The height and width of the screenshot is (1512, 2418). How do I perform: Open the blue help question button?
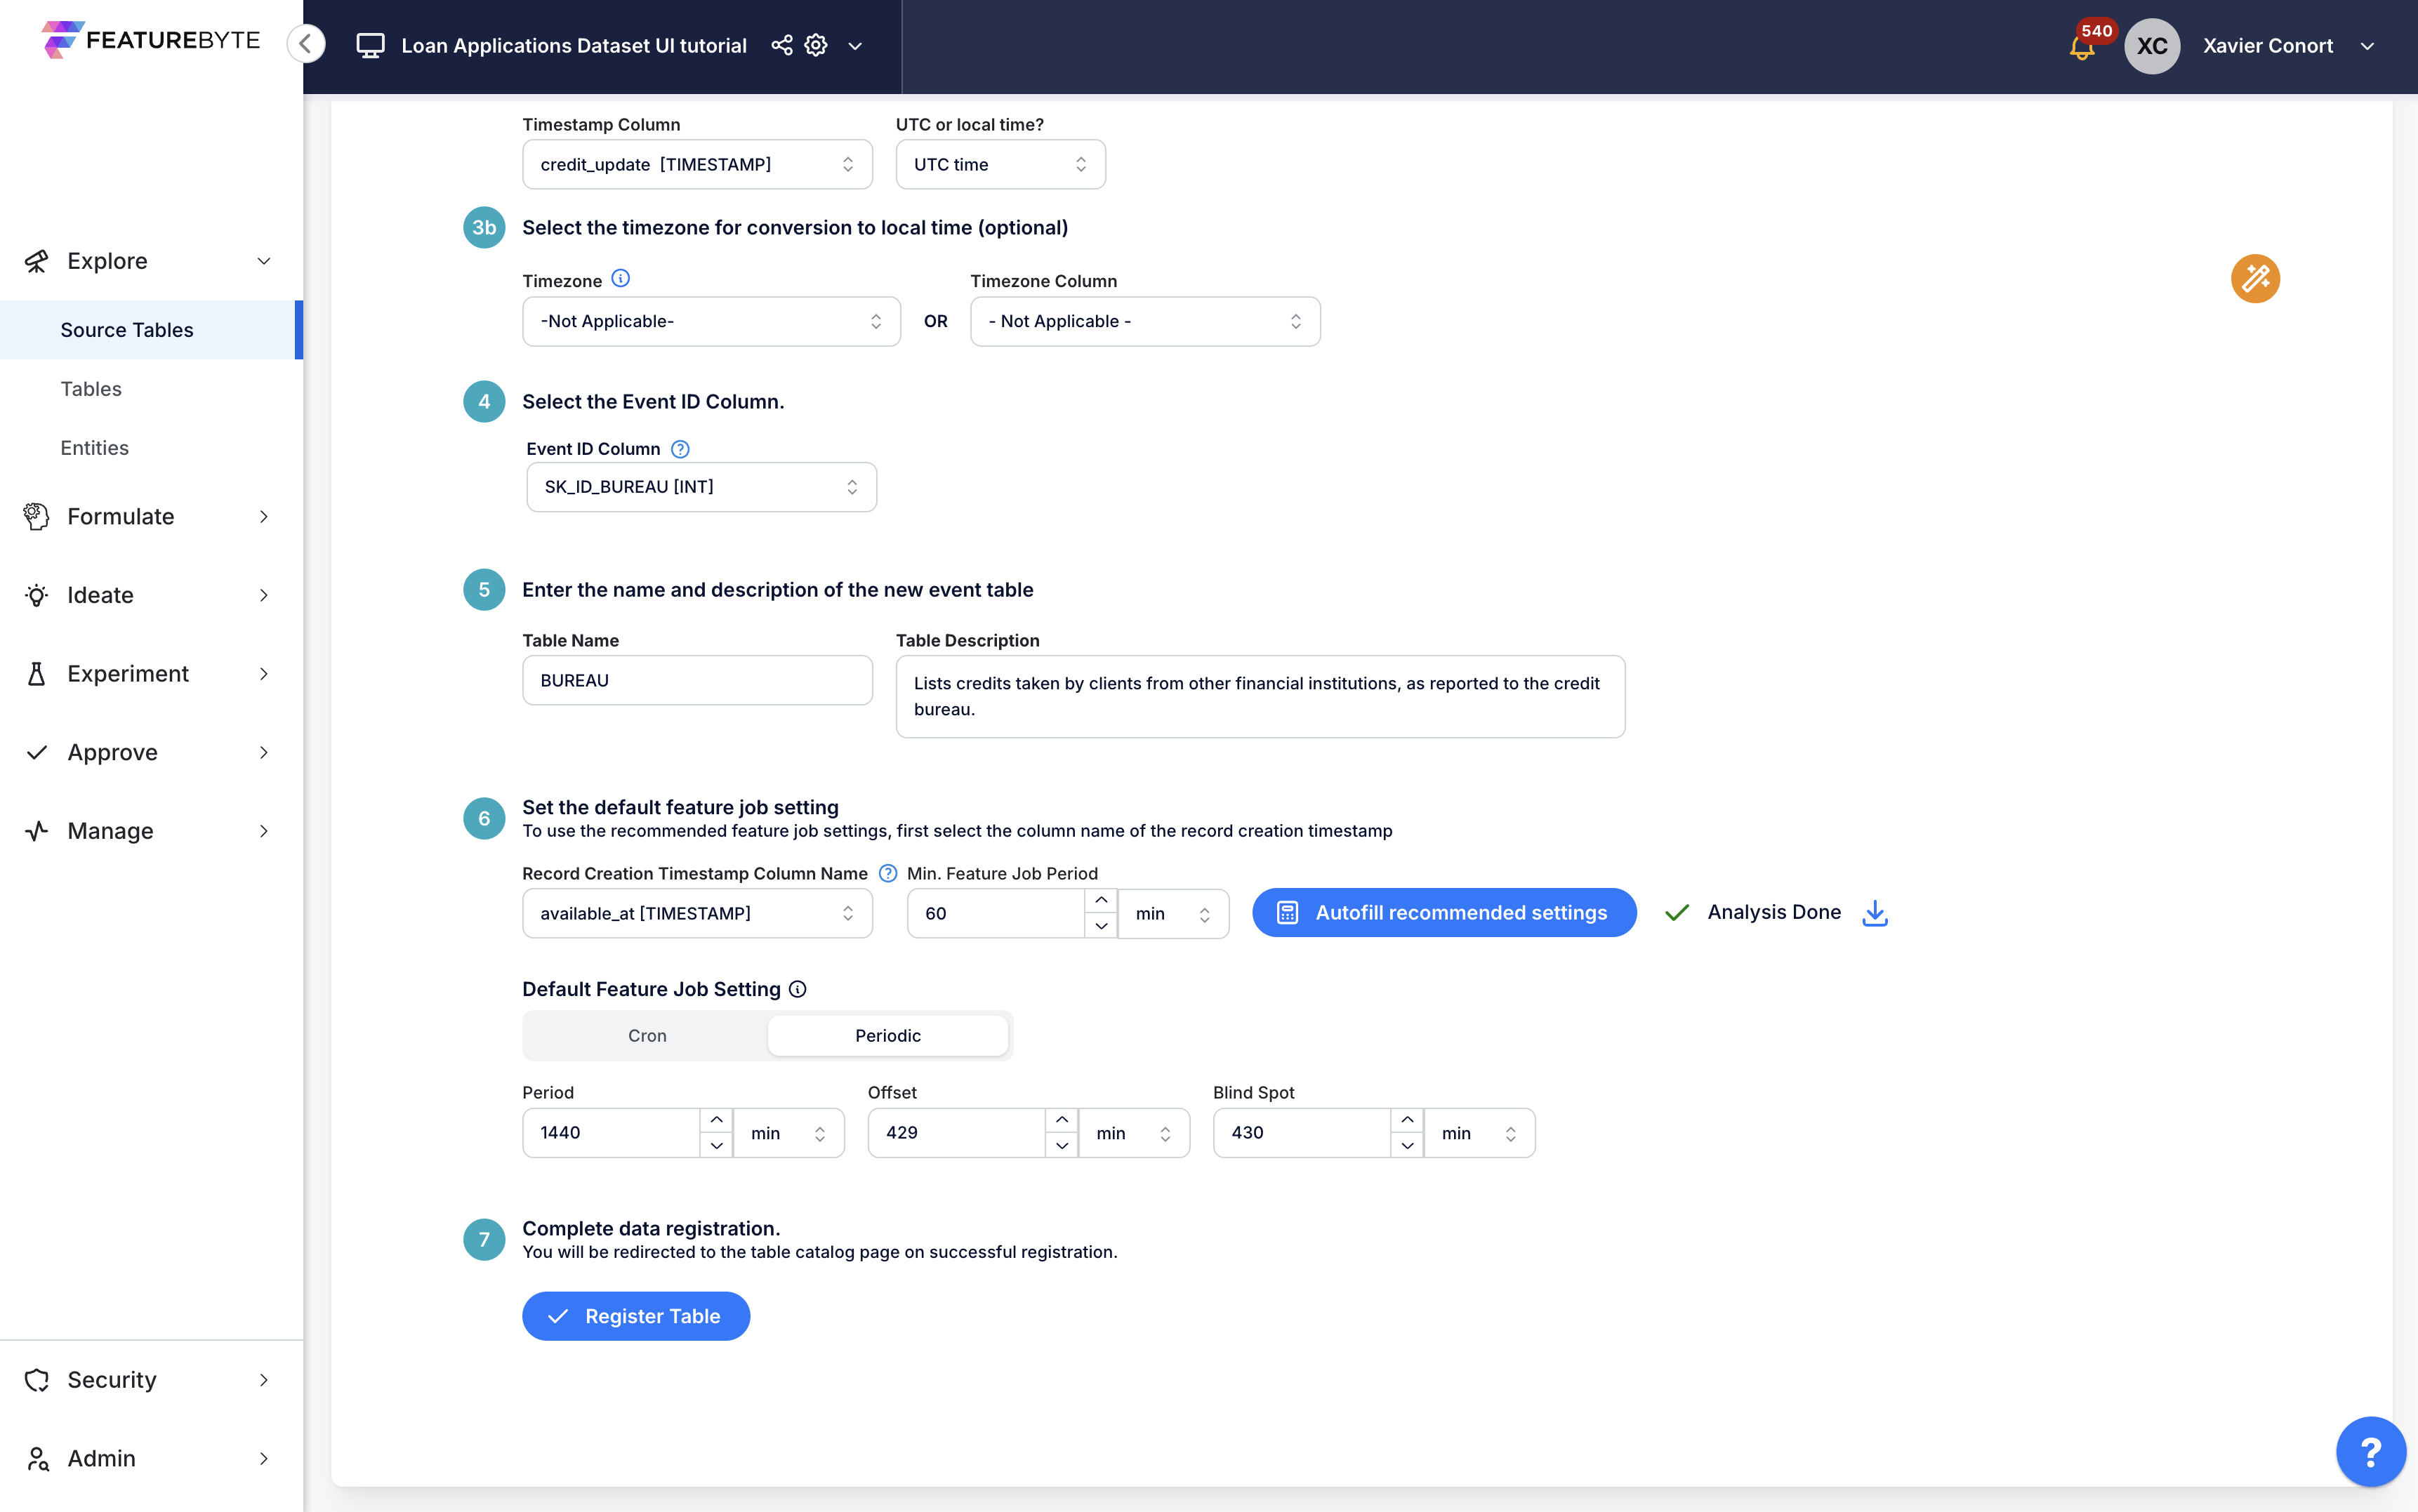point(2370,1451)
